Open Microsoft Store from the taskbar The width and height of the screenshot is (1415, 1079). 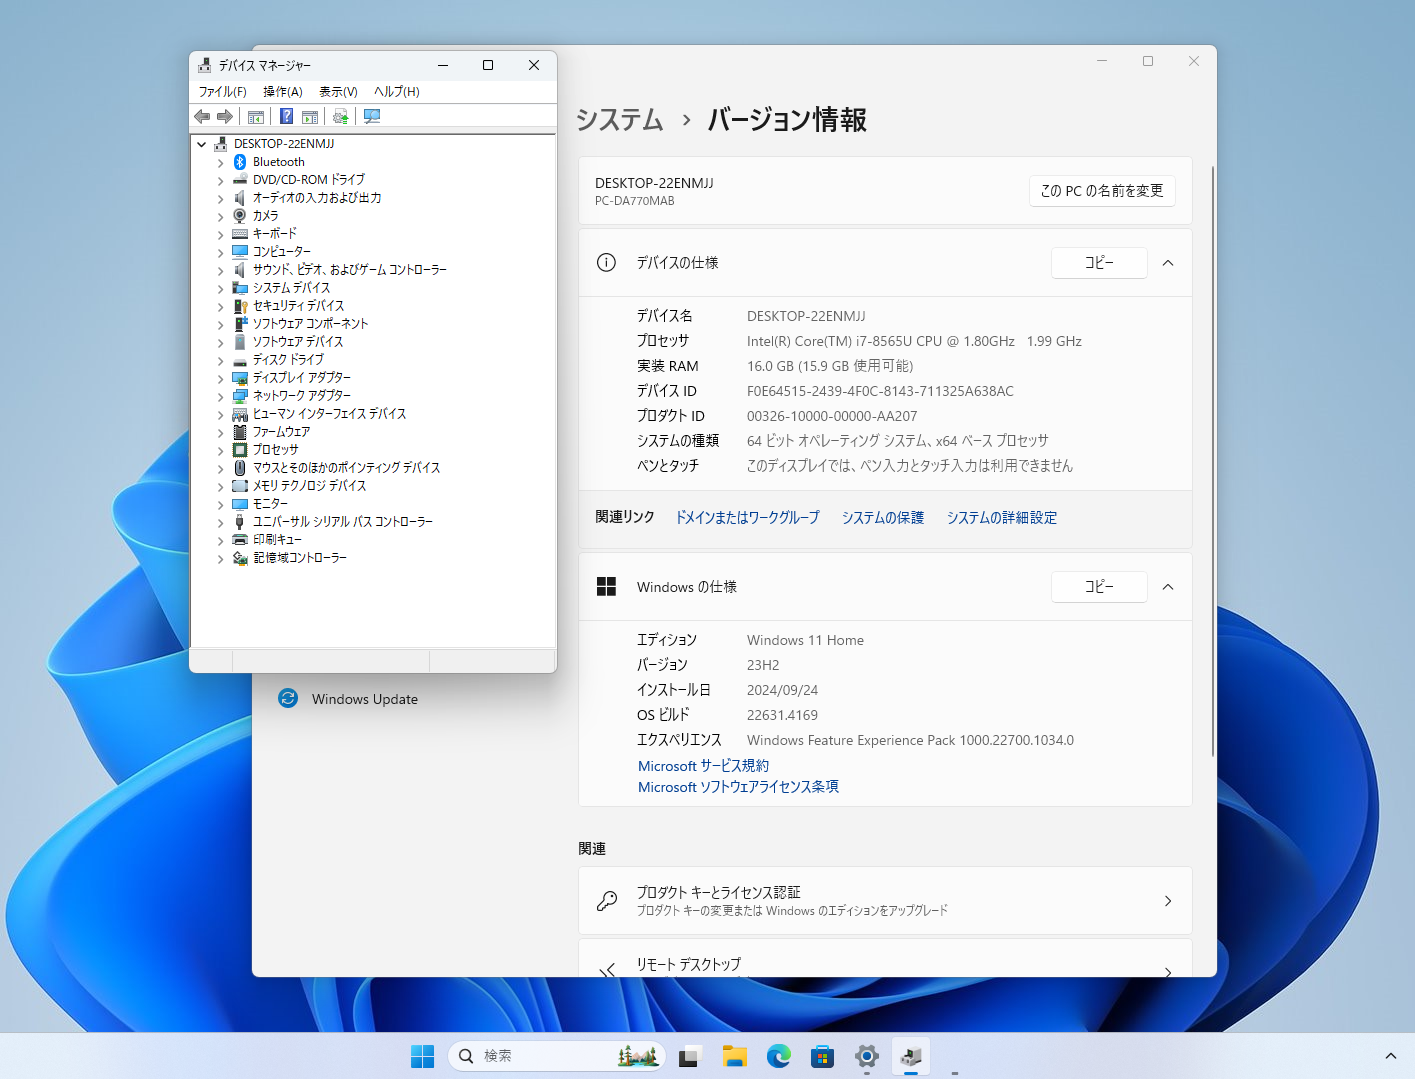pyautogui.click(x=823, y=1056)
